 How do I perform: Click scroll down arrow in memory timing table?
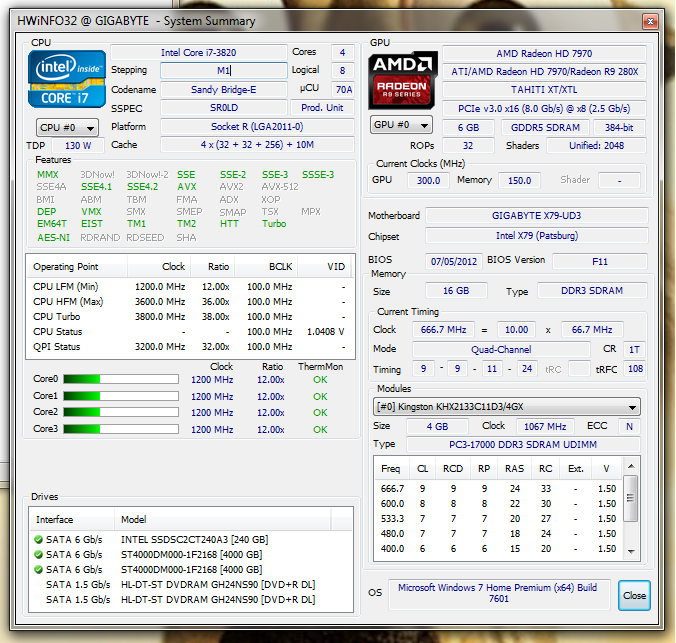pos(631,551)
